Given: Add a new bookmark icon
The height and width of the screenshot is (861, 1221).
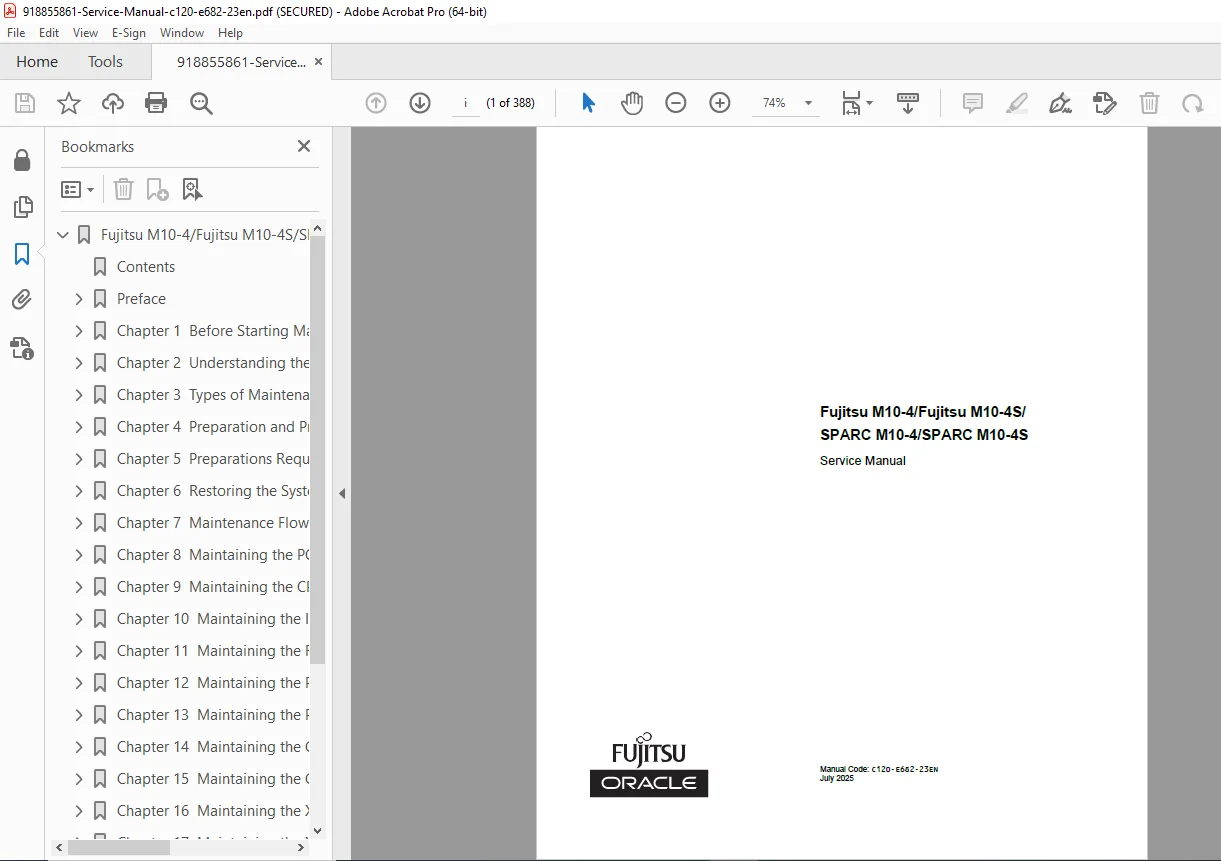Looking at the screenshot, I should [158, 189].
